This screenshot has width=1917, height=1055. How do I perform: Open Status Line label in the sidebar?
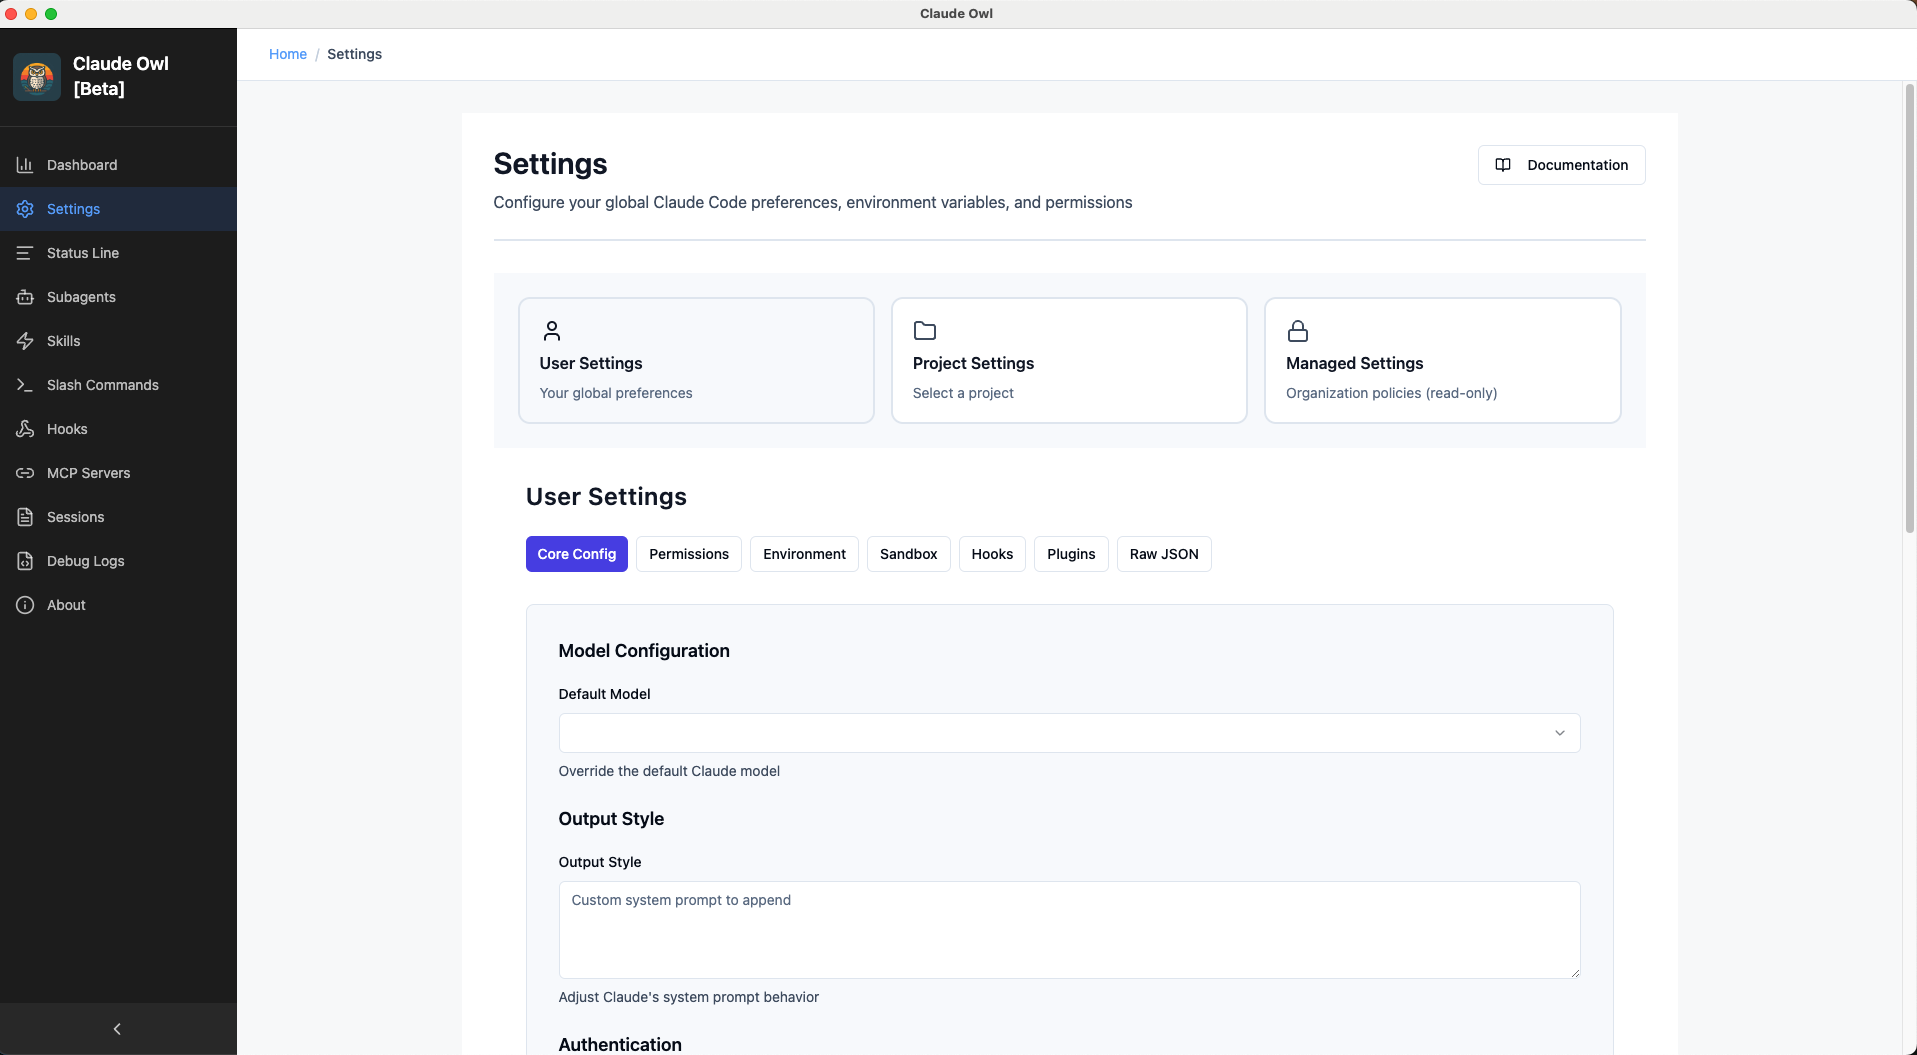click(83, 253)
